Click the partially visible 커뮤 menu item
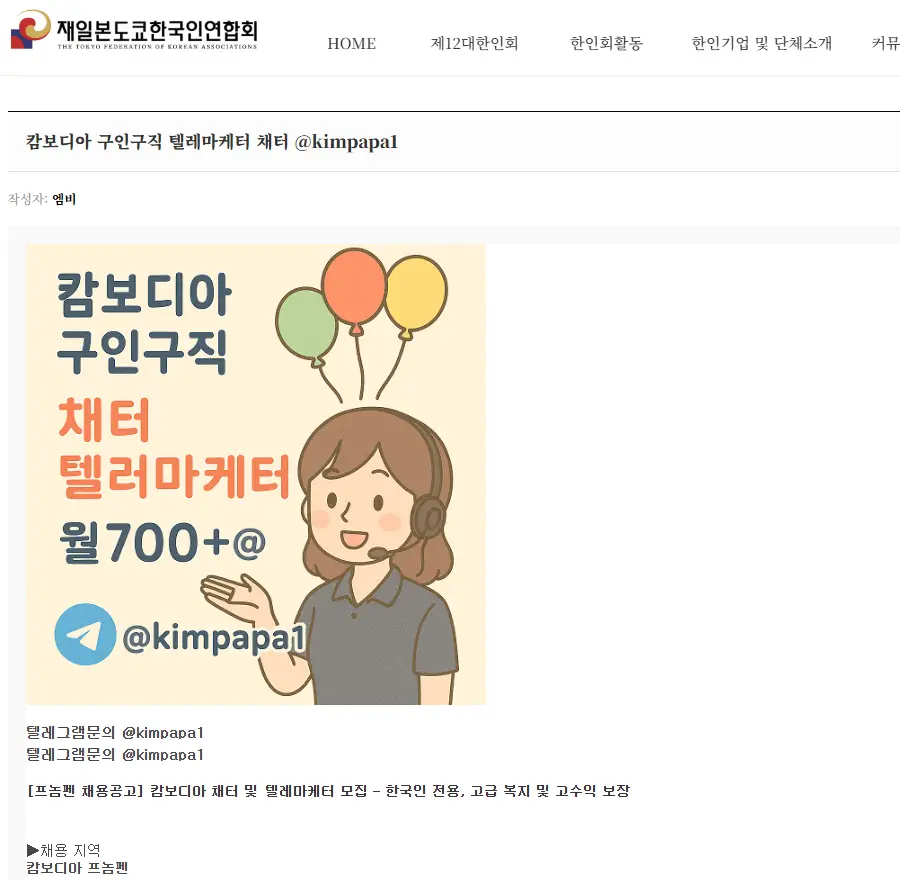Screen dimensions: 900x880 [x=885, y=44]
